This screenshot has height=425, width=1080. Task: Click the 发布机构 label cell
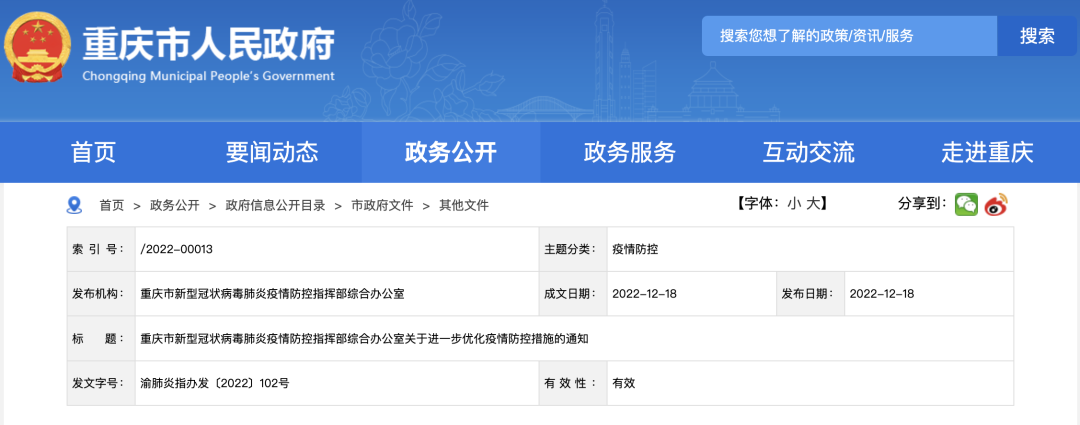pyautogui.click(x=101, y=294)
